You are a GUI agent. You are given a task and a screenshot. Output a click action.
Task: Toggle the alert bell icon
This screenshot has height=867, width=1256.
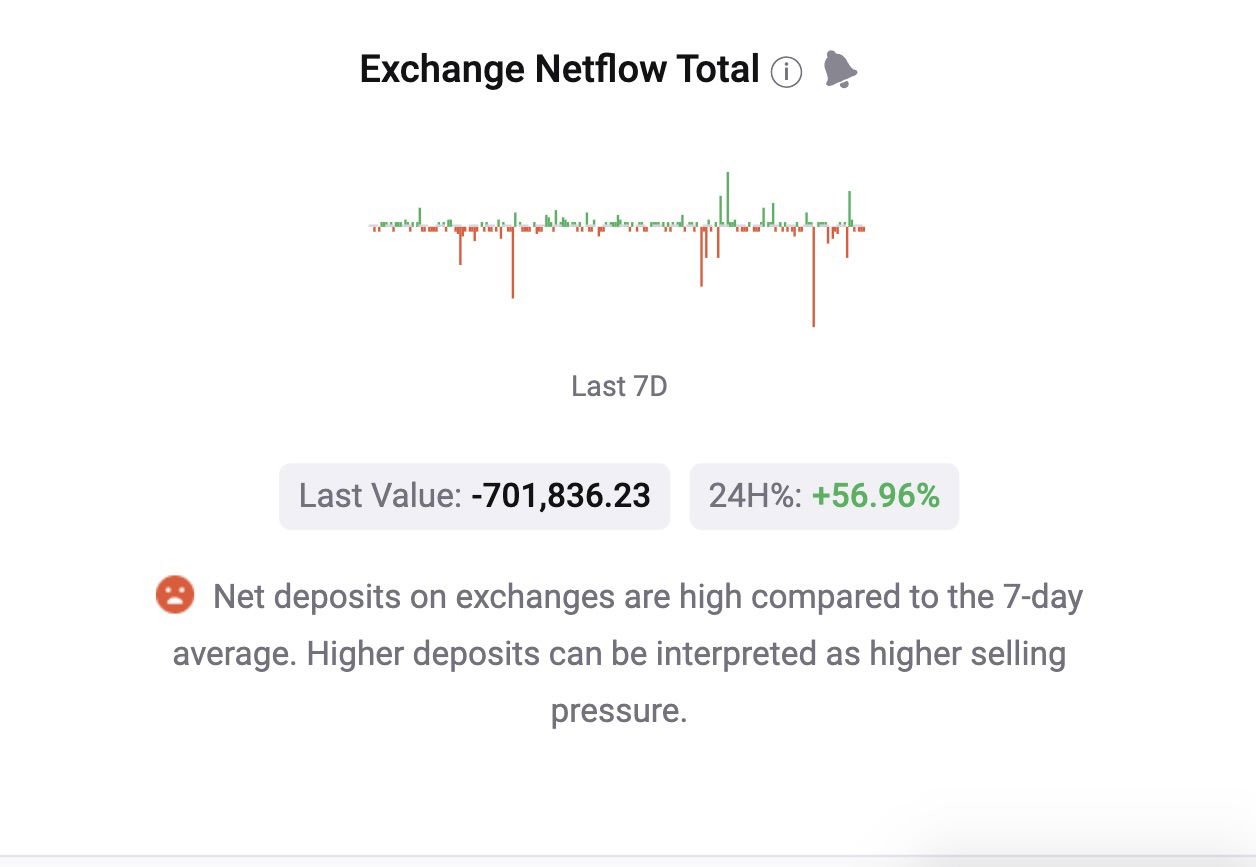[840, 69]
